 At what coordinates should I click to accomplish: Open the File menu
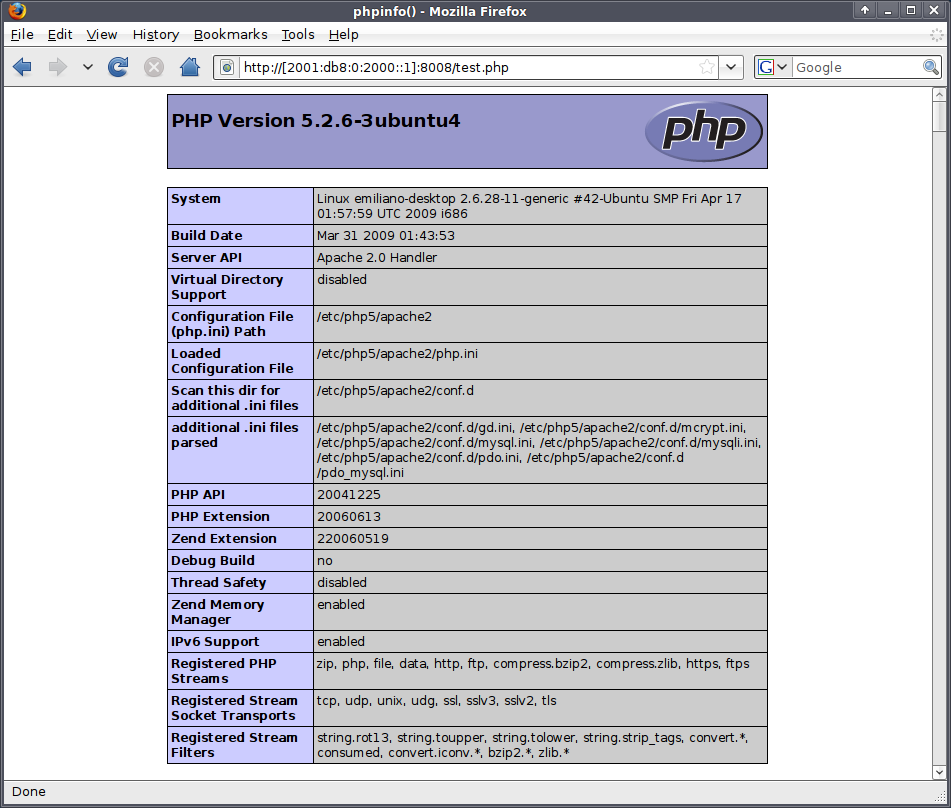tap(22, 35)
